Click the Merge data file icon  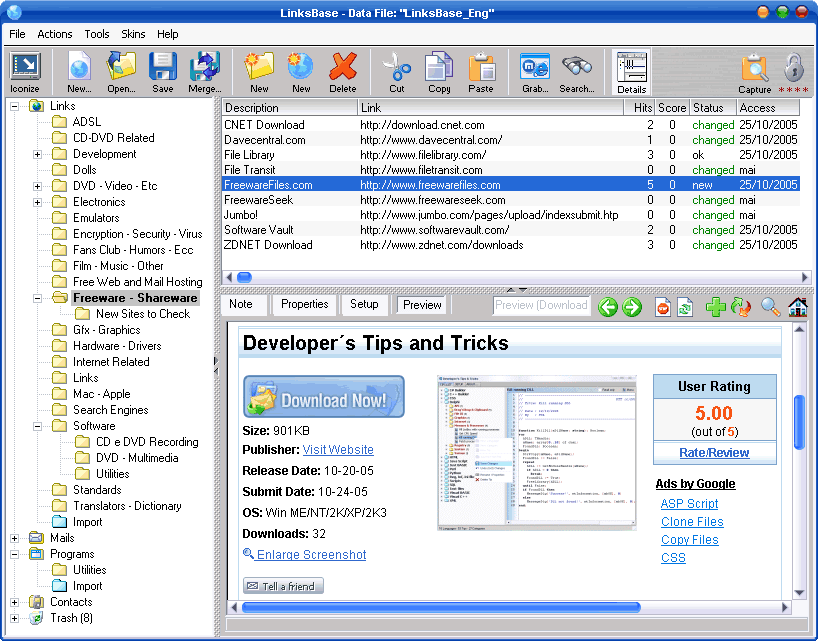[205, 68]
